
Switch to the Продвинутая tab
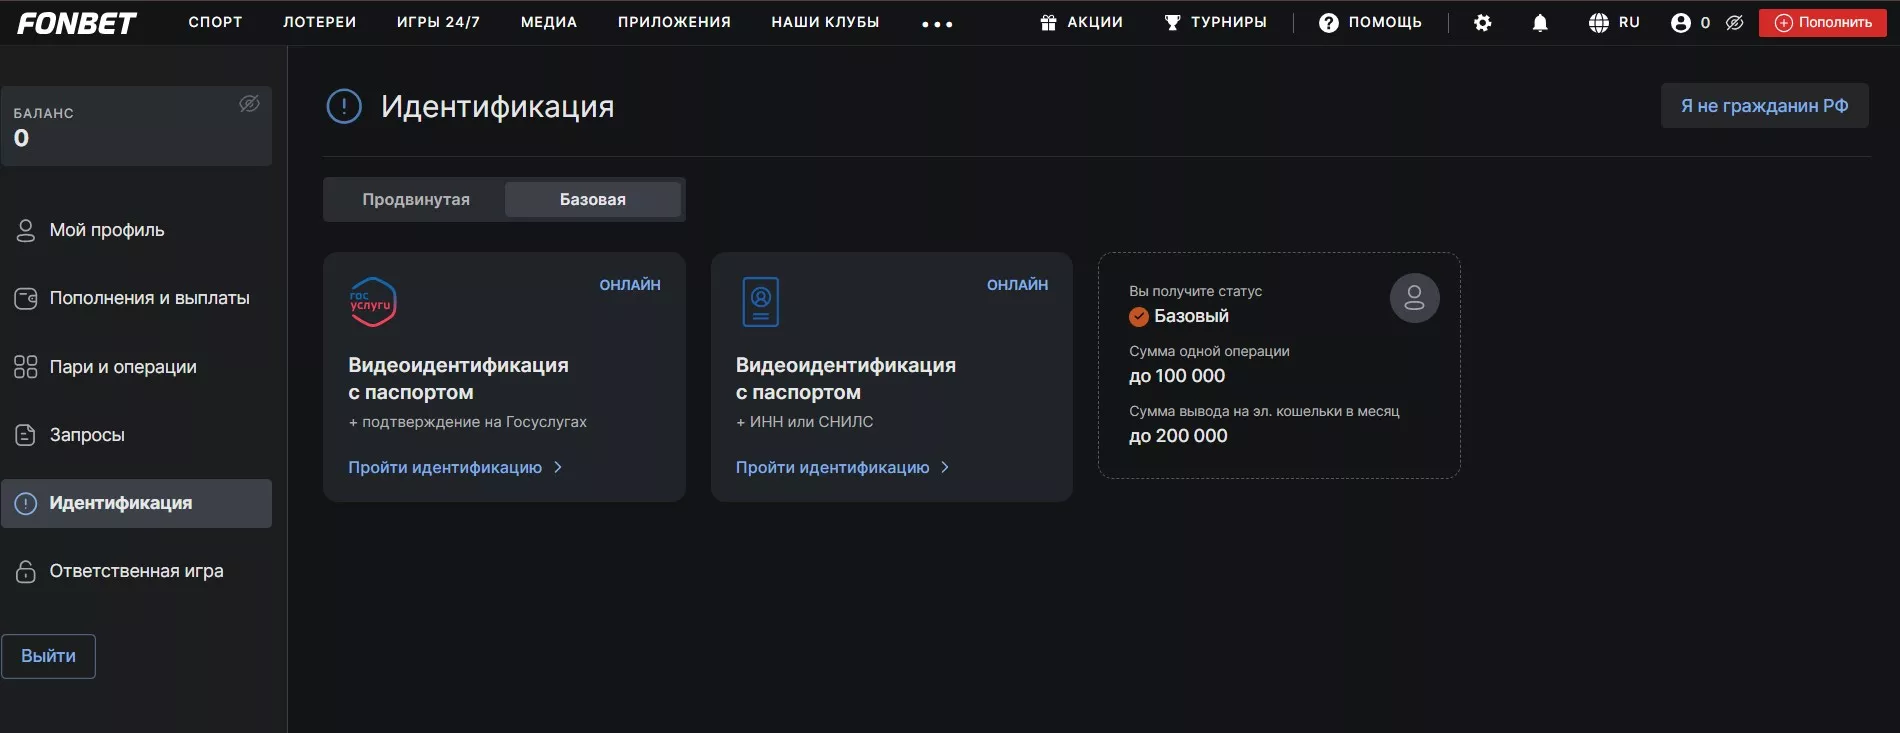(x=416, y=199)
